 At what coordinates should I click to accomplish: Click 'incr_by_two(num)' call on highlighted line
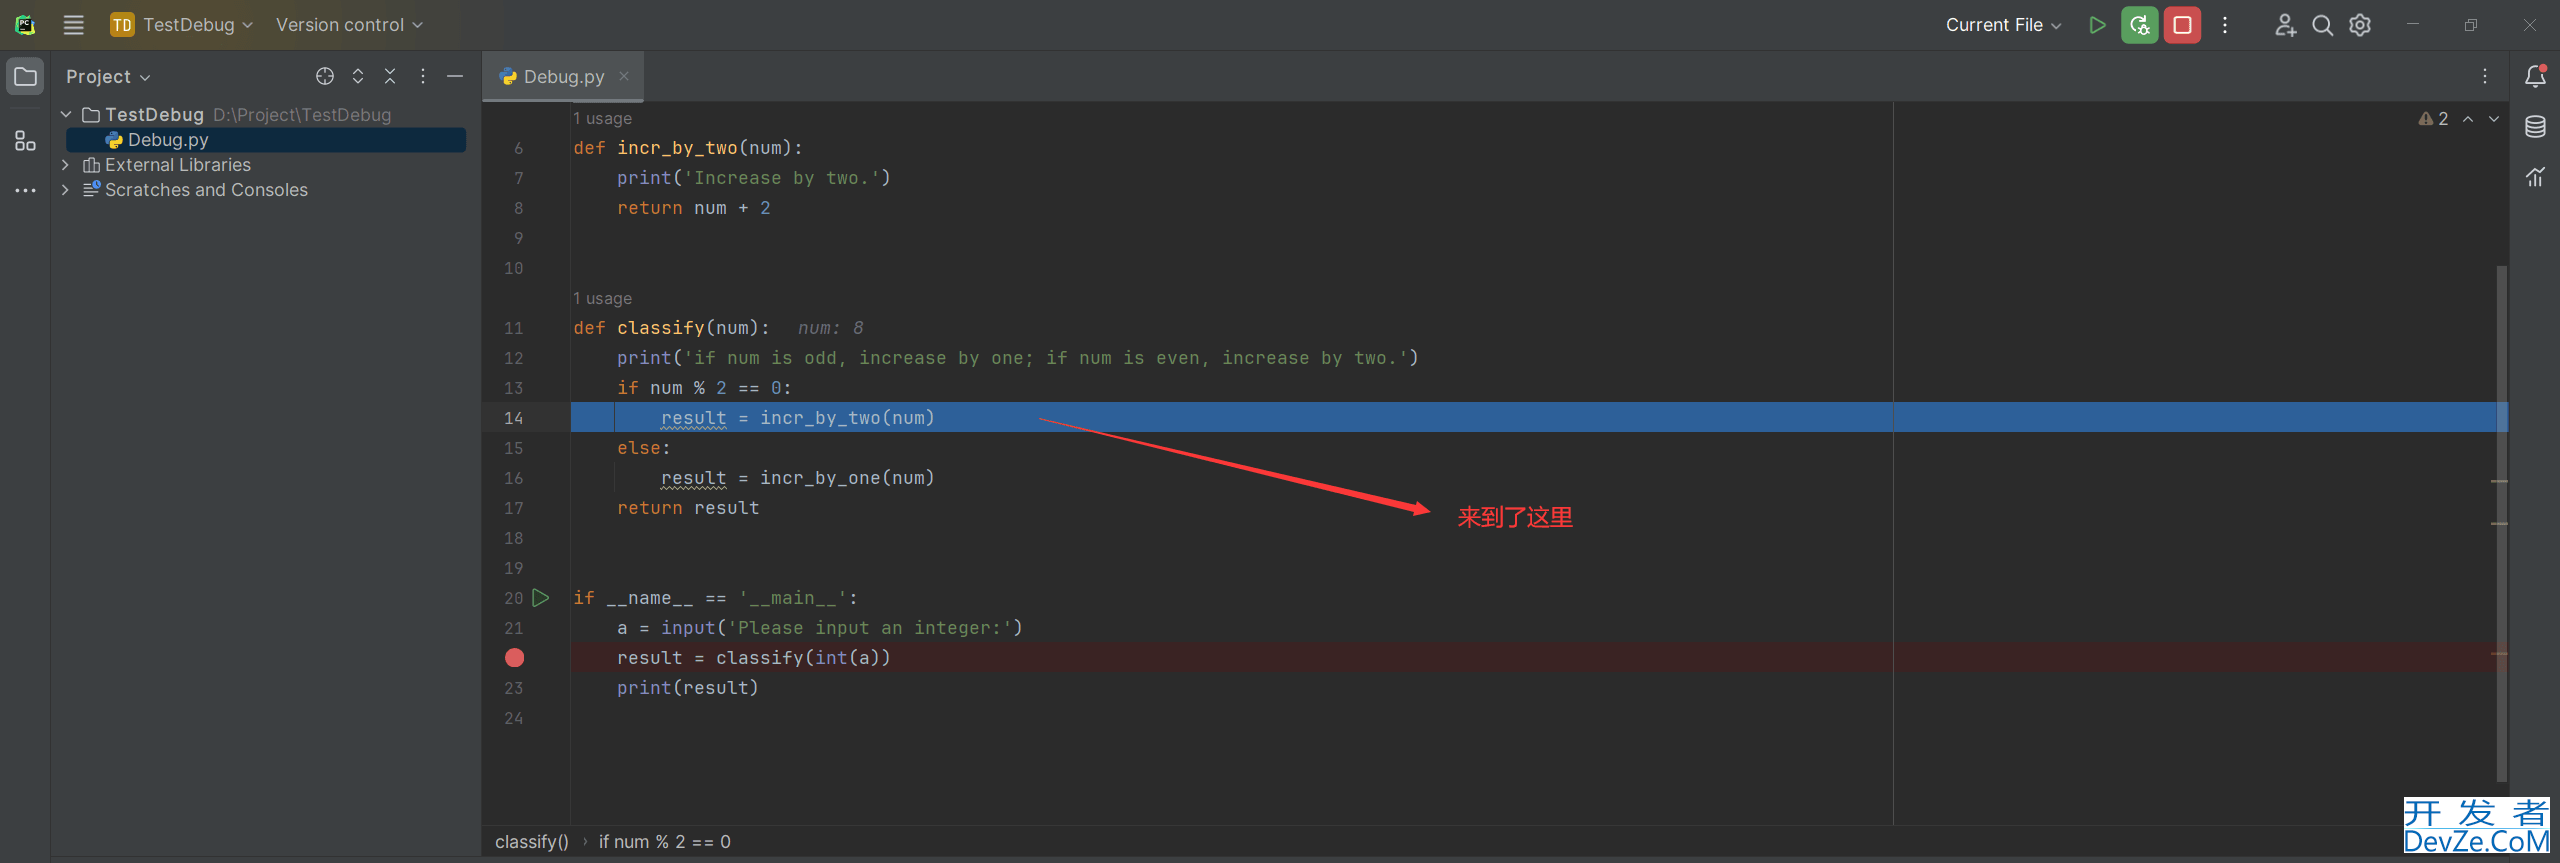(x=847, y=418)
